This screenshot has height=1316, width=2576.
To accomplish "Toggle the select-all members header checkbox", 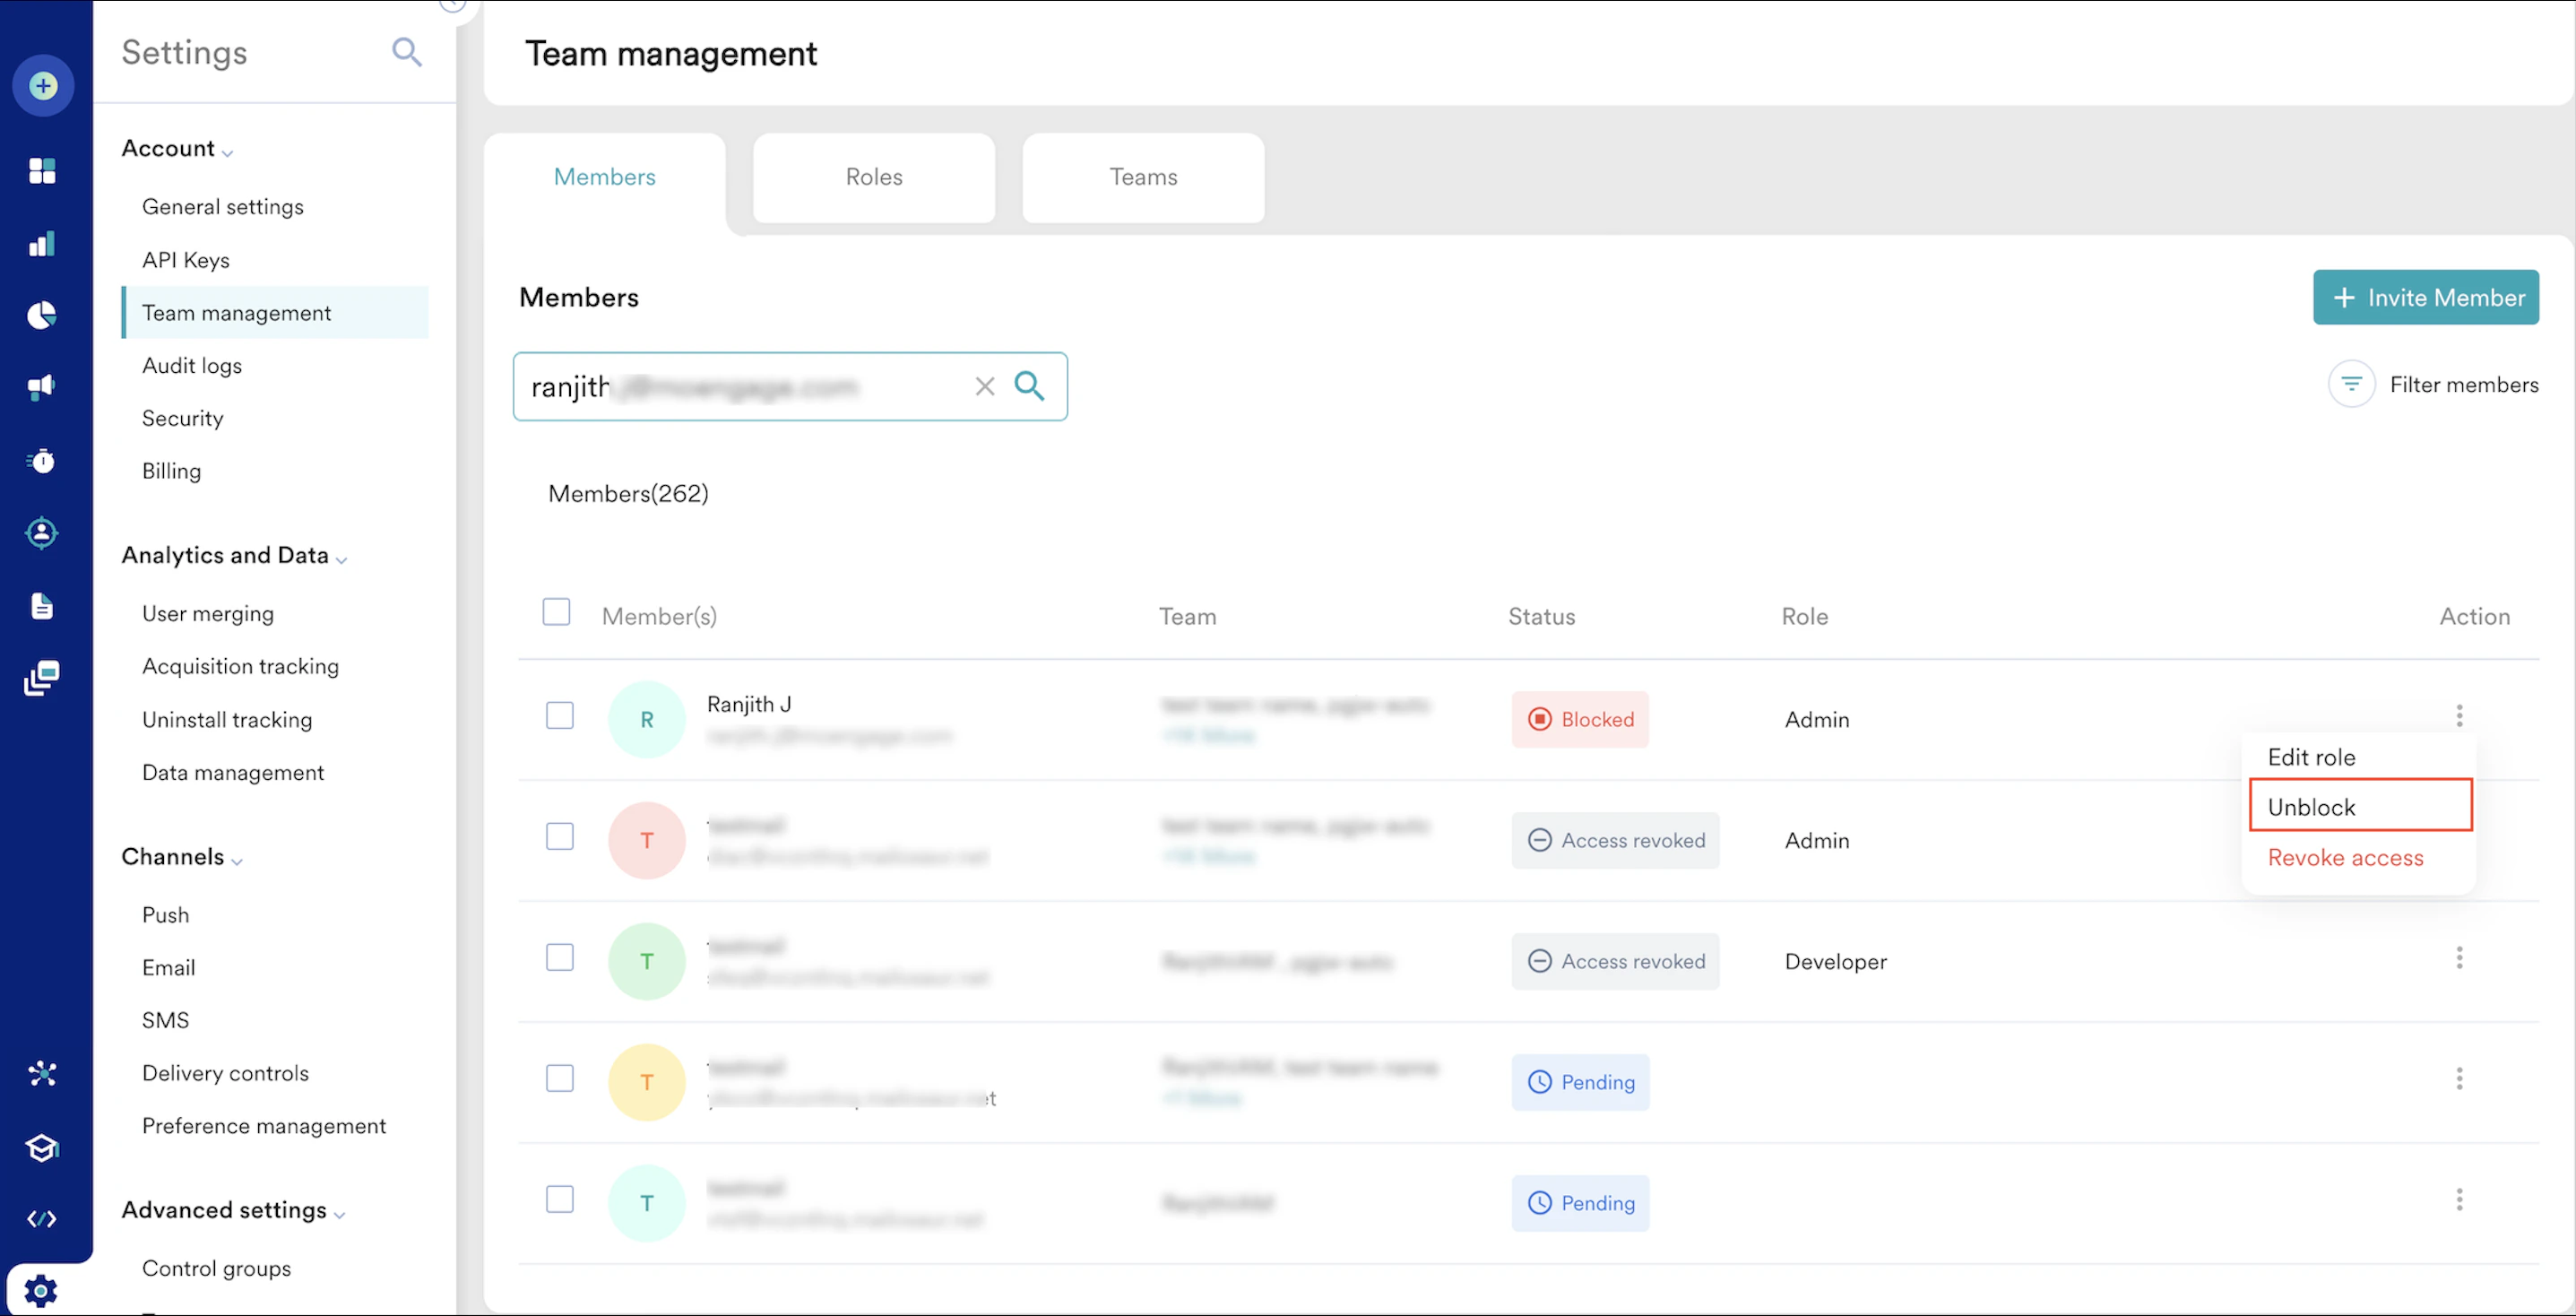I will [x=556, y=612].
